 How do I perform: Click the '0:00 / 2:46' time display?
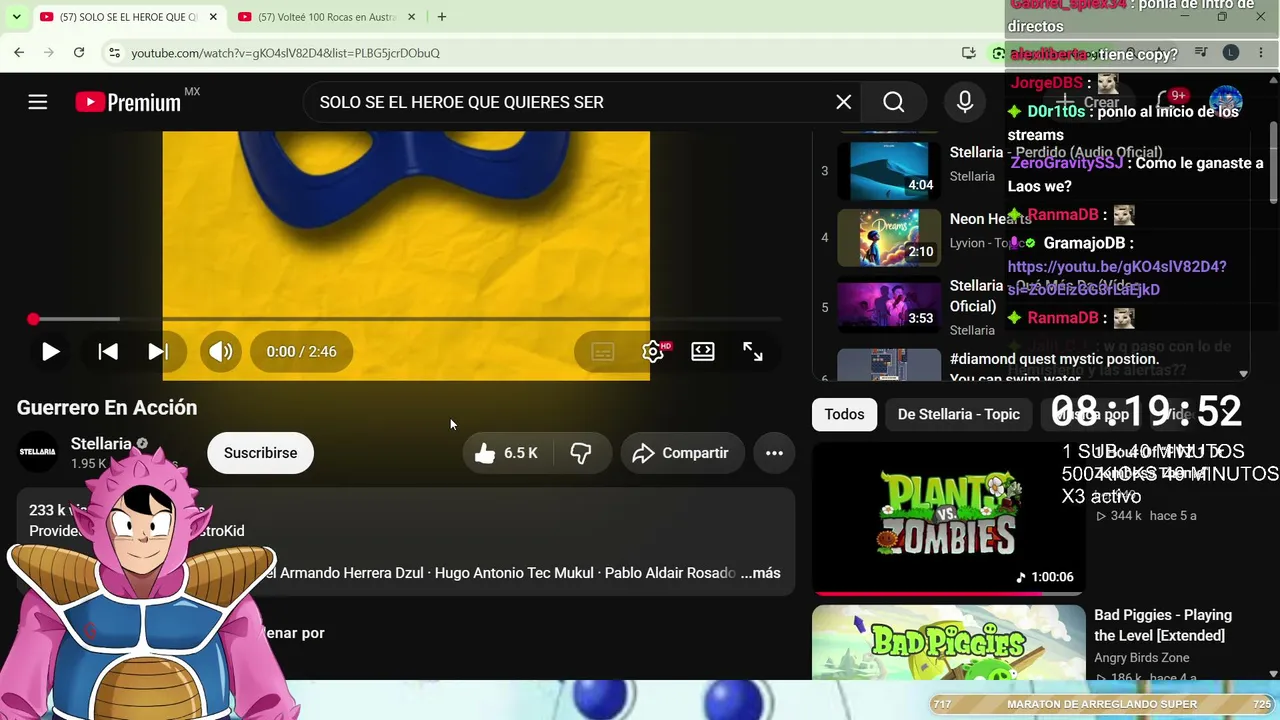point(301,351)
